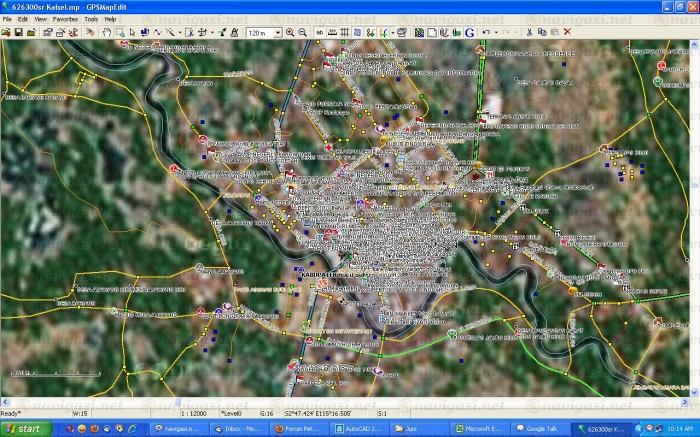
Task: Click the scissors cut icon
Action: pos(529,32)
